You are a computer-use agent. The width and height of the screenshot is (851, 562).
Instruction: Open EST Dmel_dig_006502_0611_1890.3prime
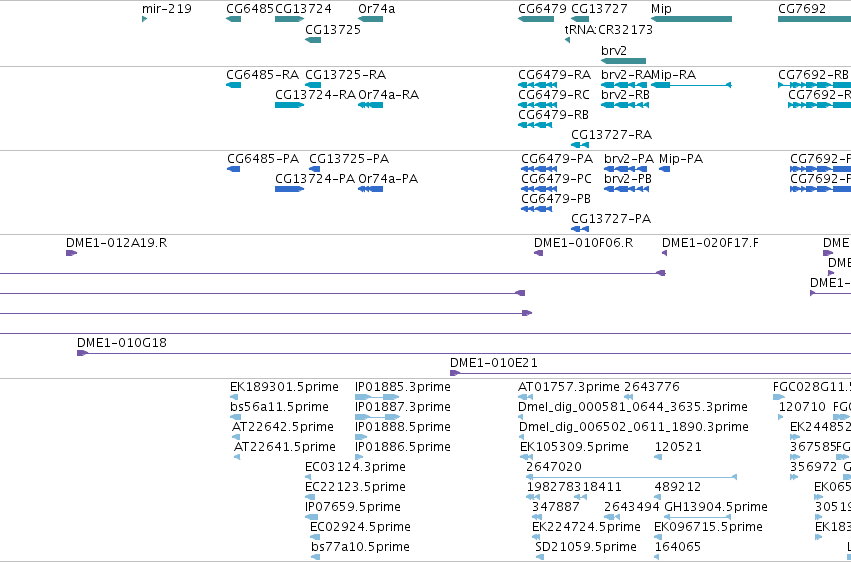point(634,427)
